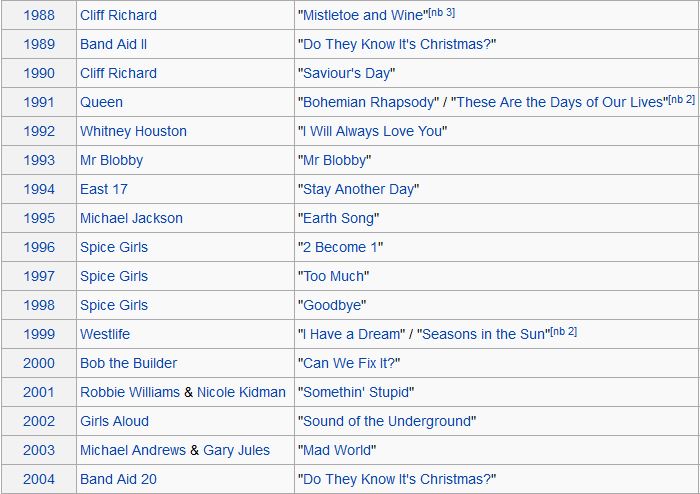Viewport: 700px width, 494px height.
Task: Open Nicole Kidman's page link
Action: 241,392
